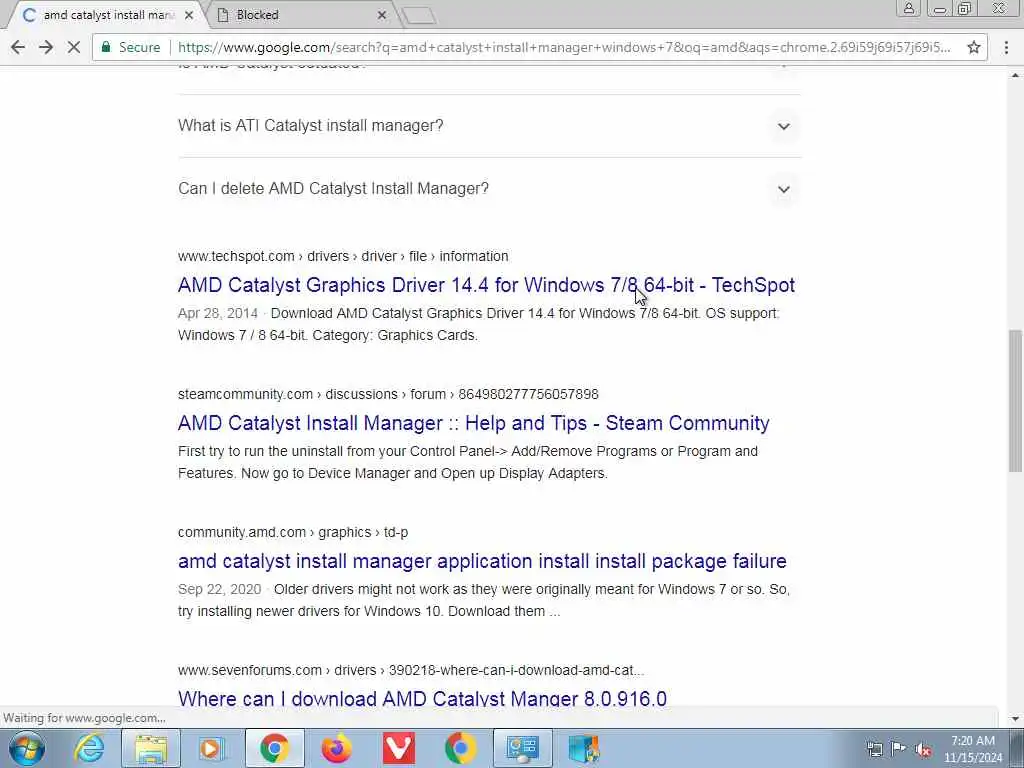Click the Chrome user profile icon
The width and height of the screenshot is (1024, 768).
point(908,8)
